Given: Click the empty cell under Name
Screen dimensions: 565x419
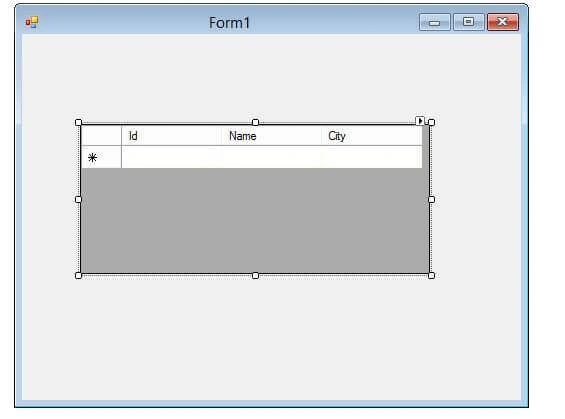Looking at the screenshot, I should pos(272,157).
